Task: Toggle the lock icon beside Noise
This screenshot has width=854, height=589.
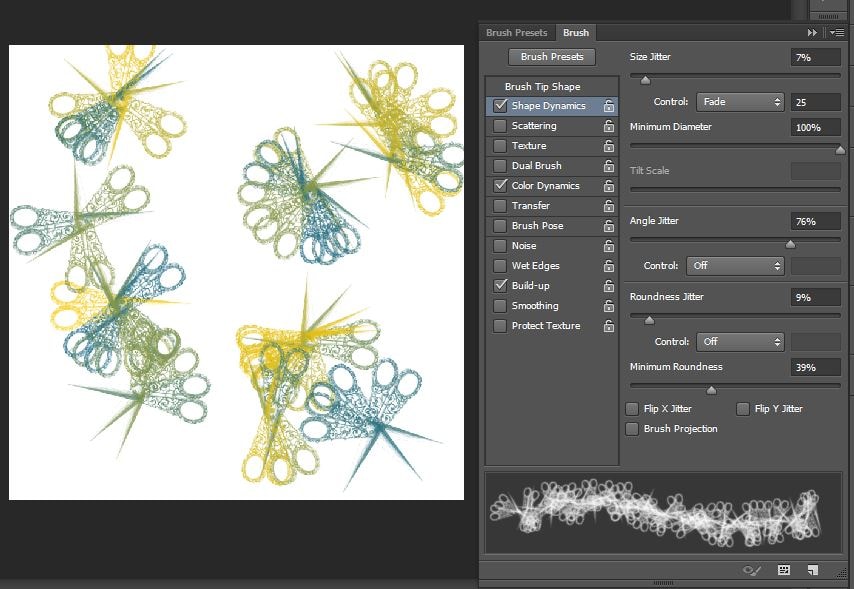Action: (x=608, y=246)
